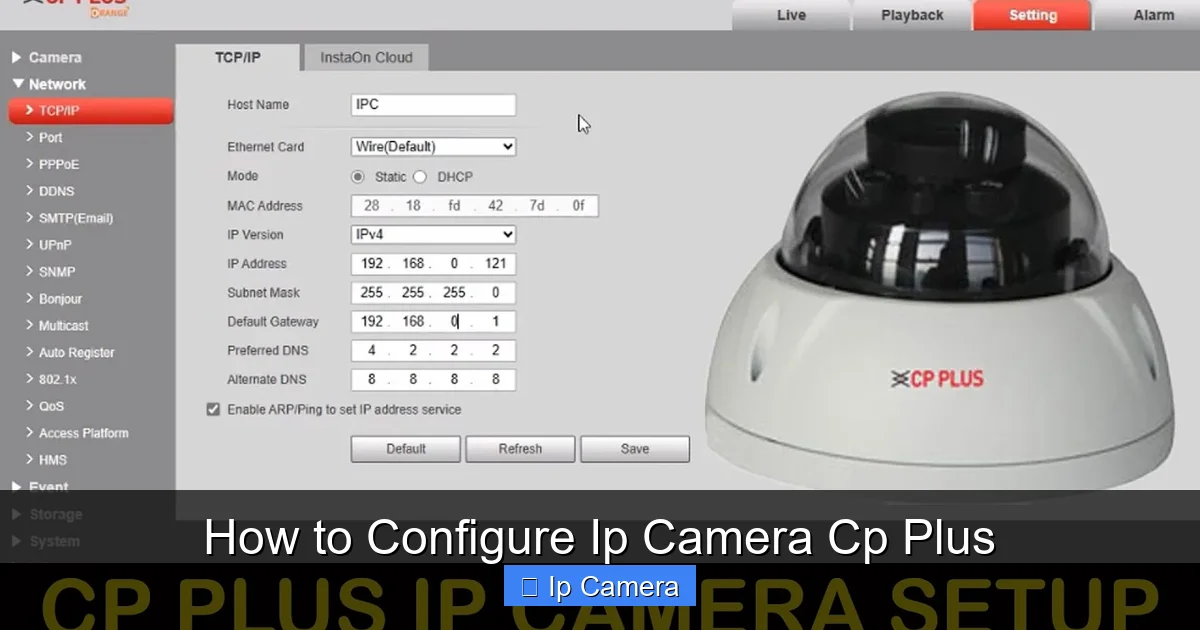Click the Subnet Mask field
1200x630 pixels.
pos(434,293)
